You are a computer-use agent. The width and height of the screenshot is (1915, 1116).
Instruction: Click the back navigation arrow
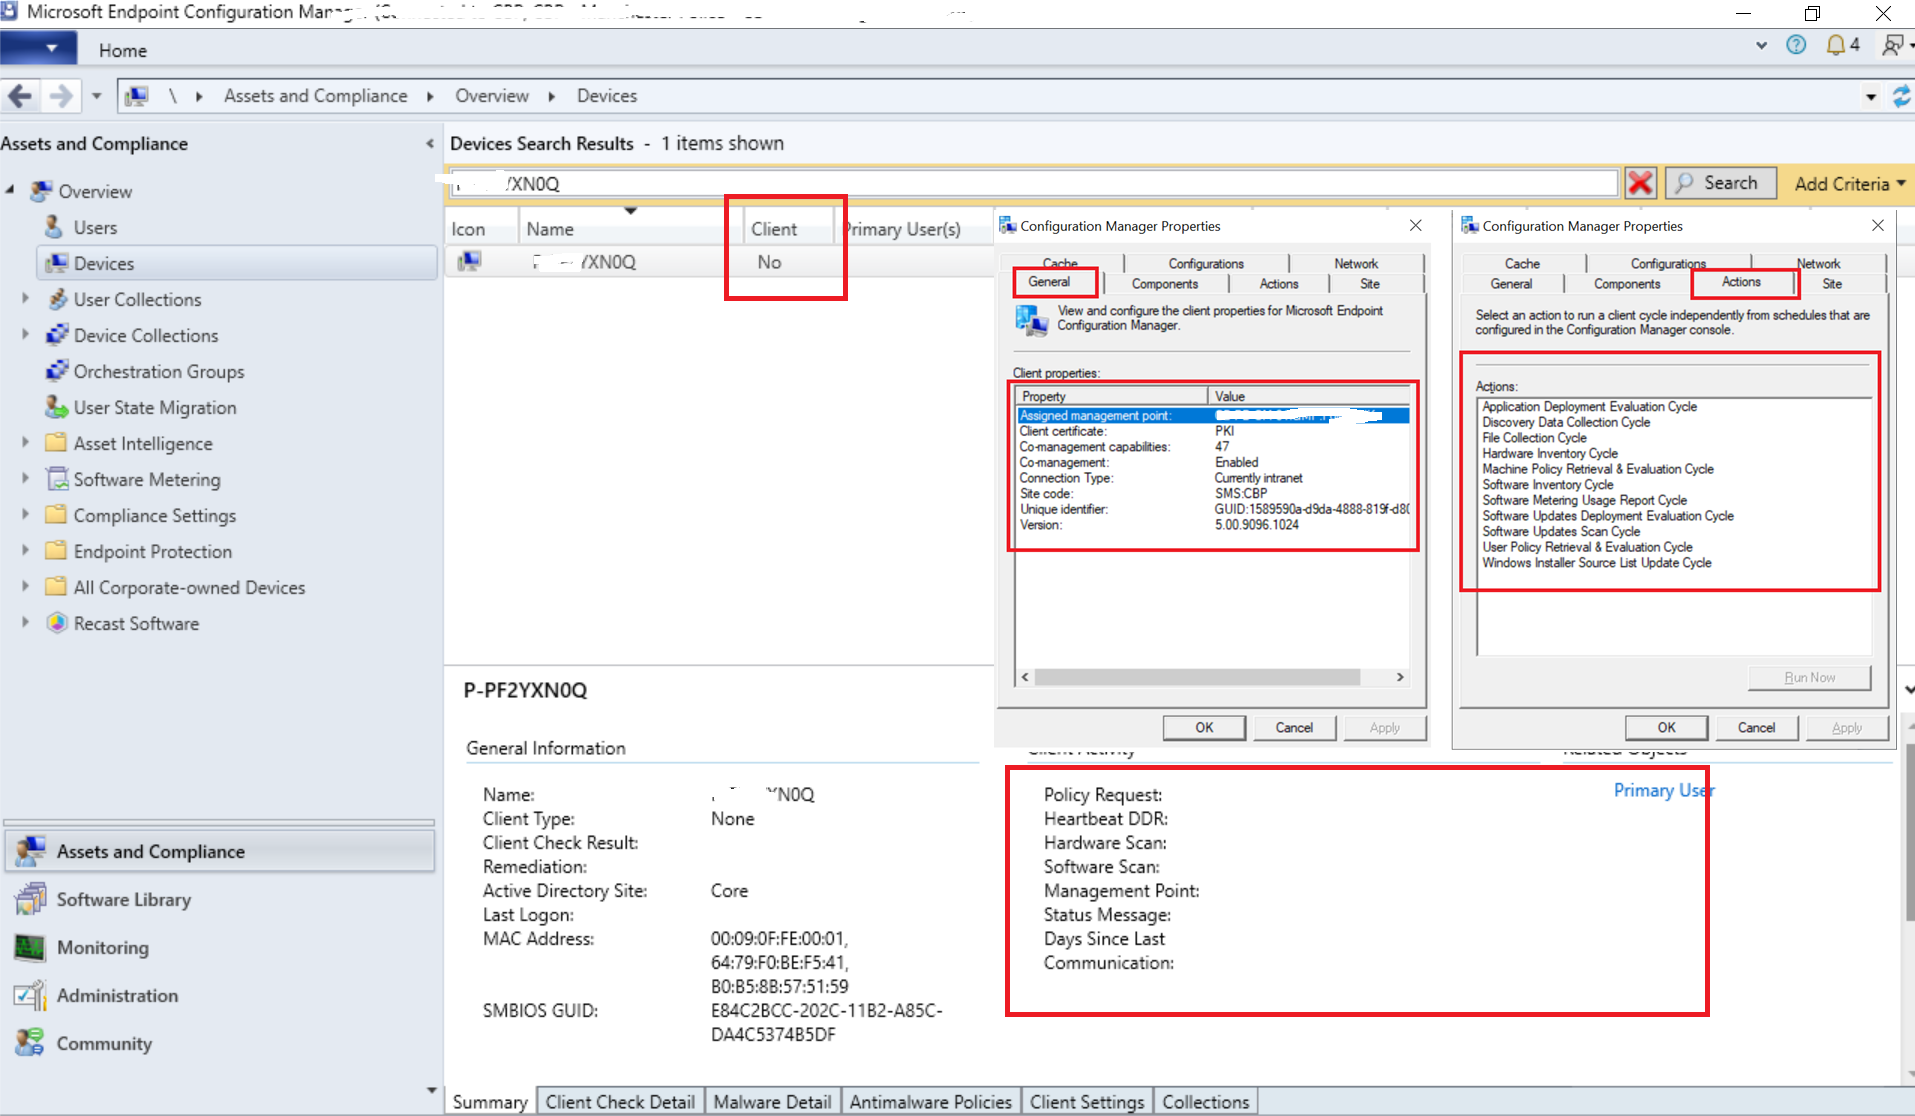pyautogui.click(x=20, y=96)
